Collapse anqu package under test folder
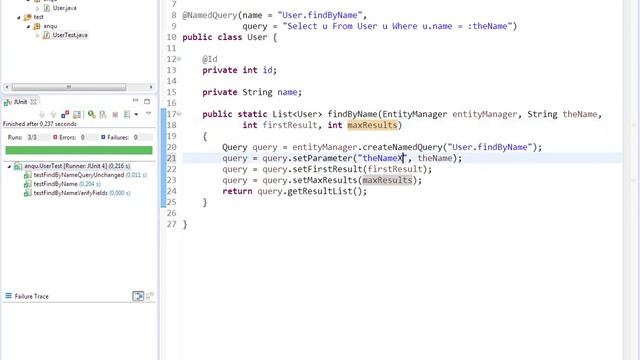This screenshot has height=360, width=640. pyautogui.click(x=28, y=26)
